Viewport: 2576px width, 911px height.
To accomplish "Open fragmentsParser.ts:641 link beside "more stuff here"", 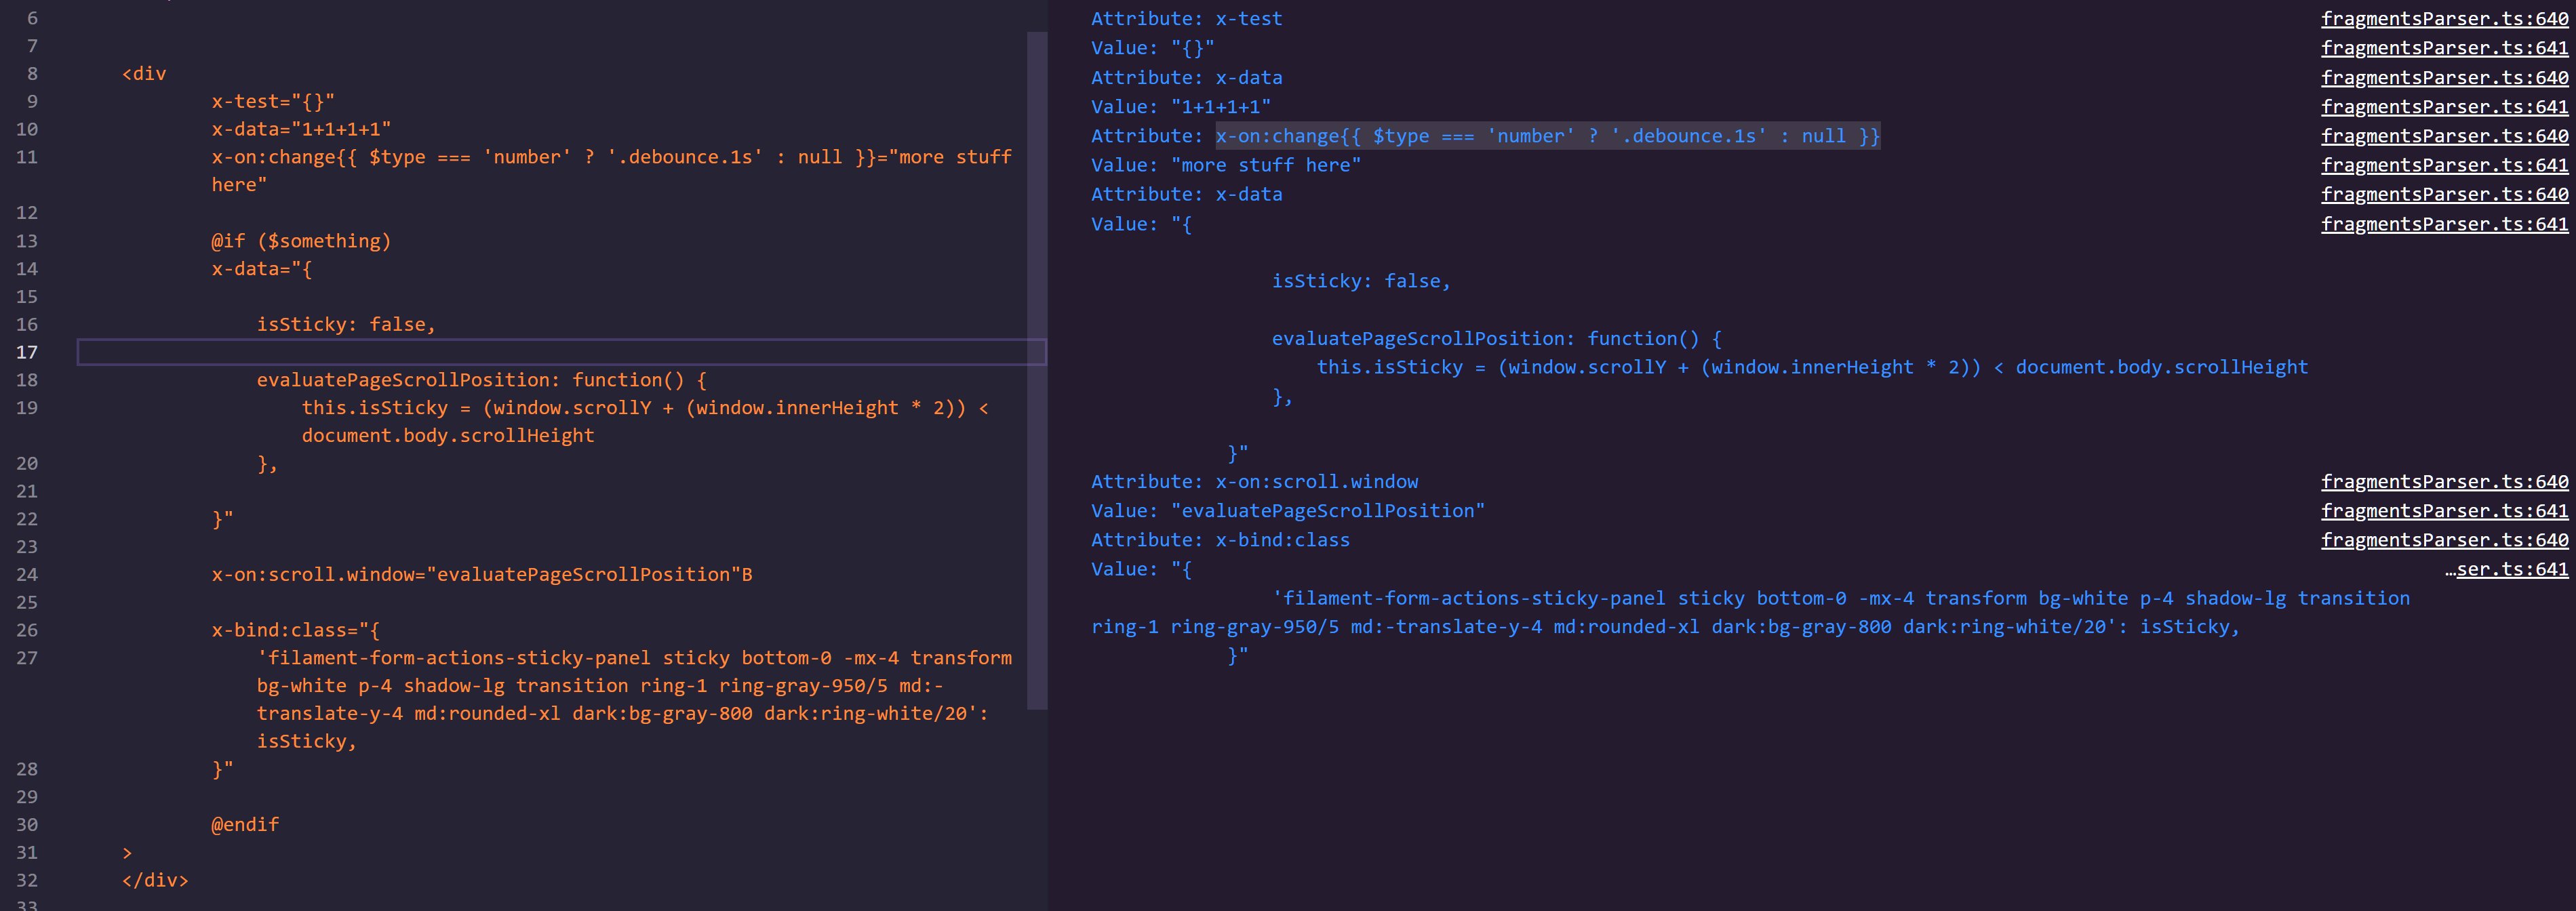I will [x=2443, y=165].
